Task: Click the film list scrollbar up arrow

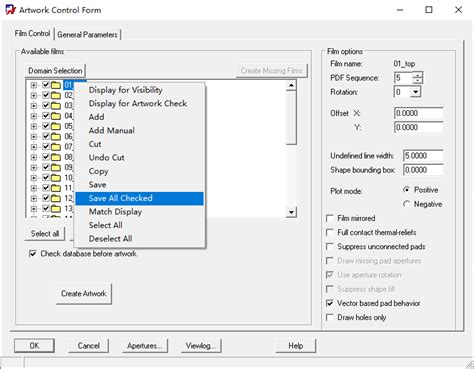Action: click(291, 85)
